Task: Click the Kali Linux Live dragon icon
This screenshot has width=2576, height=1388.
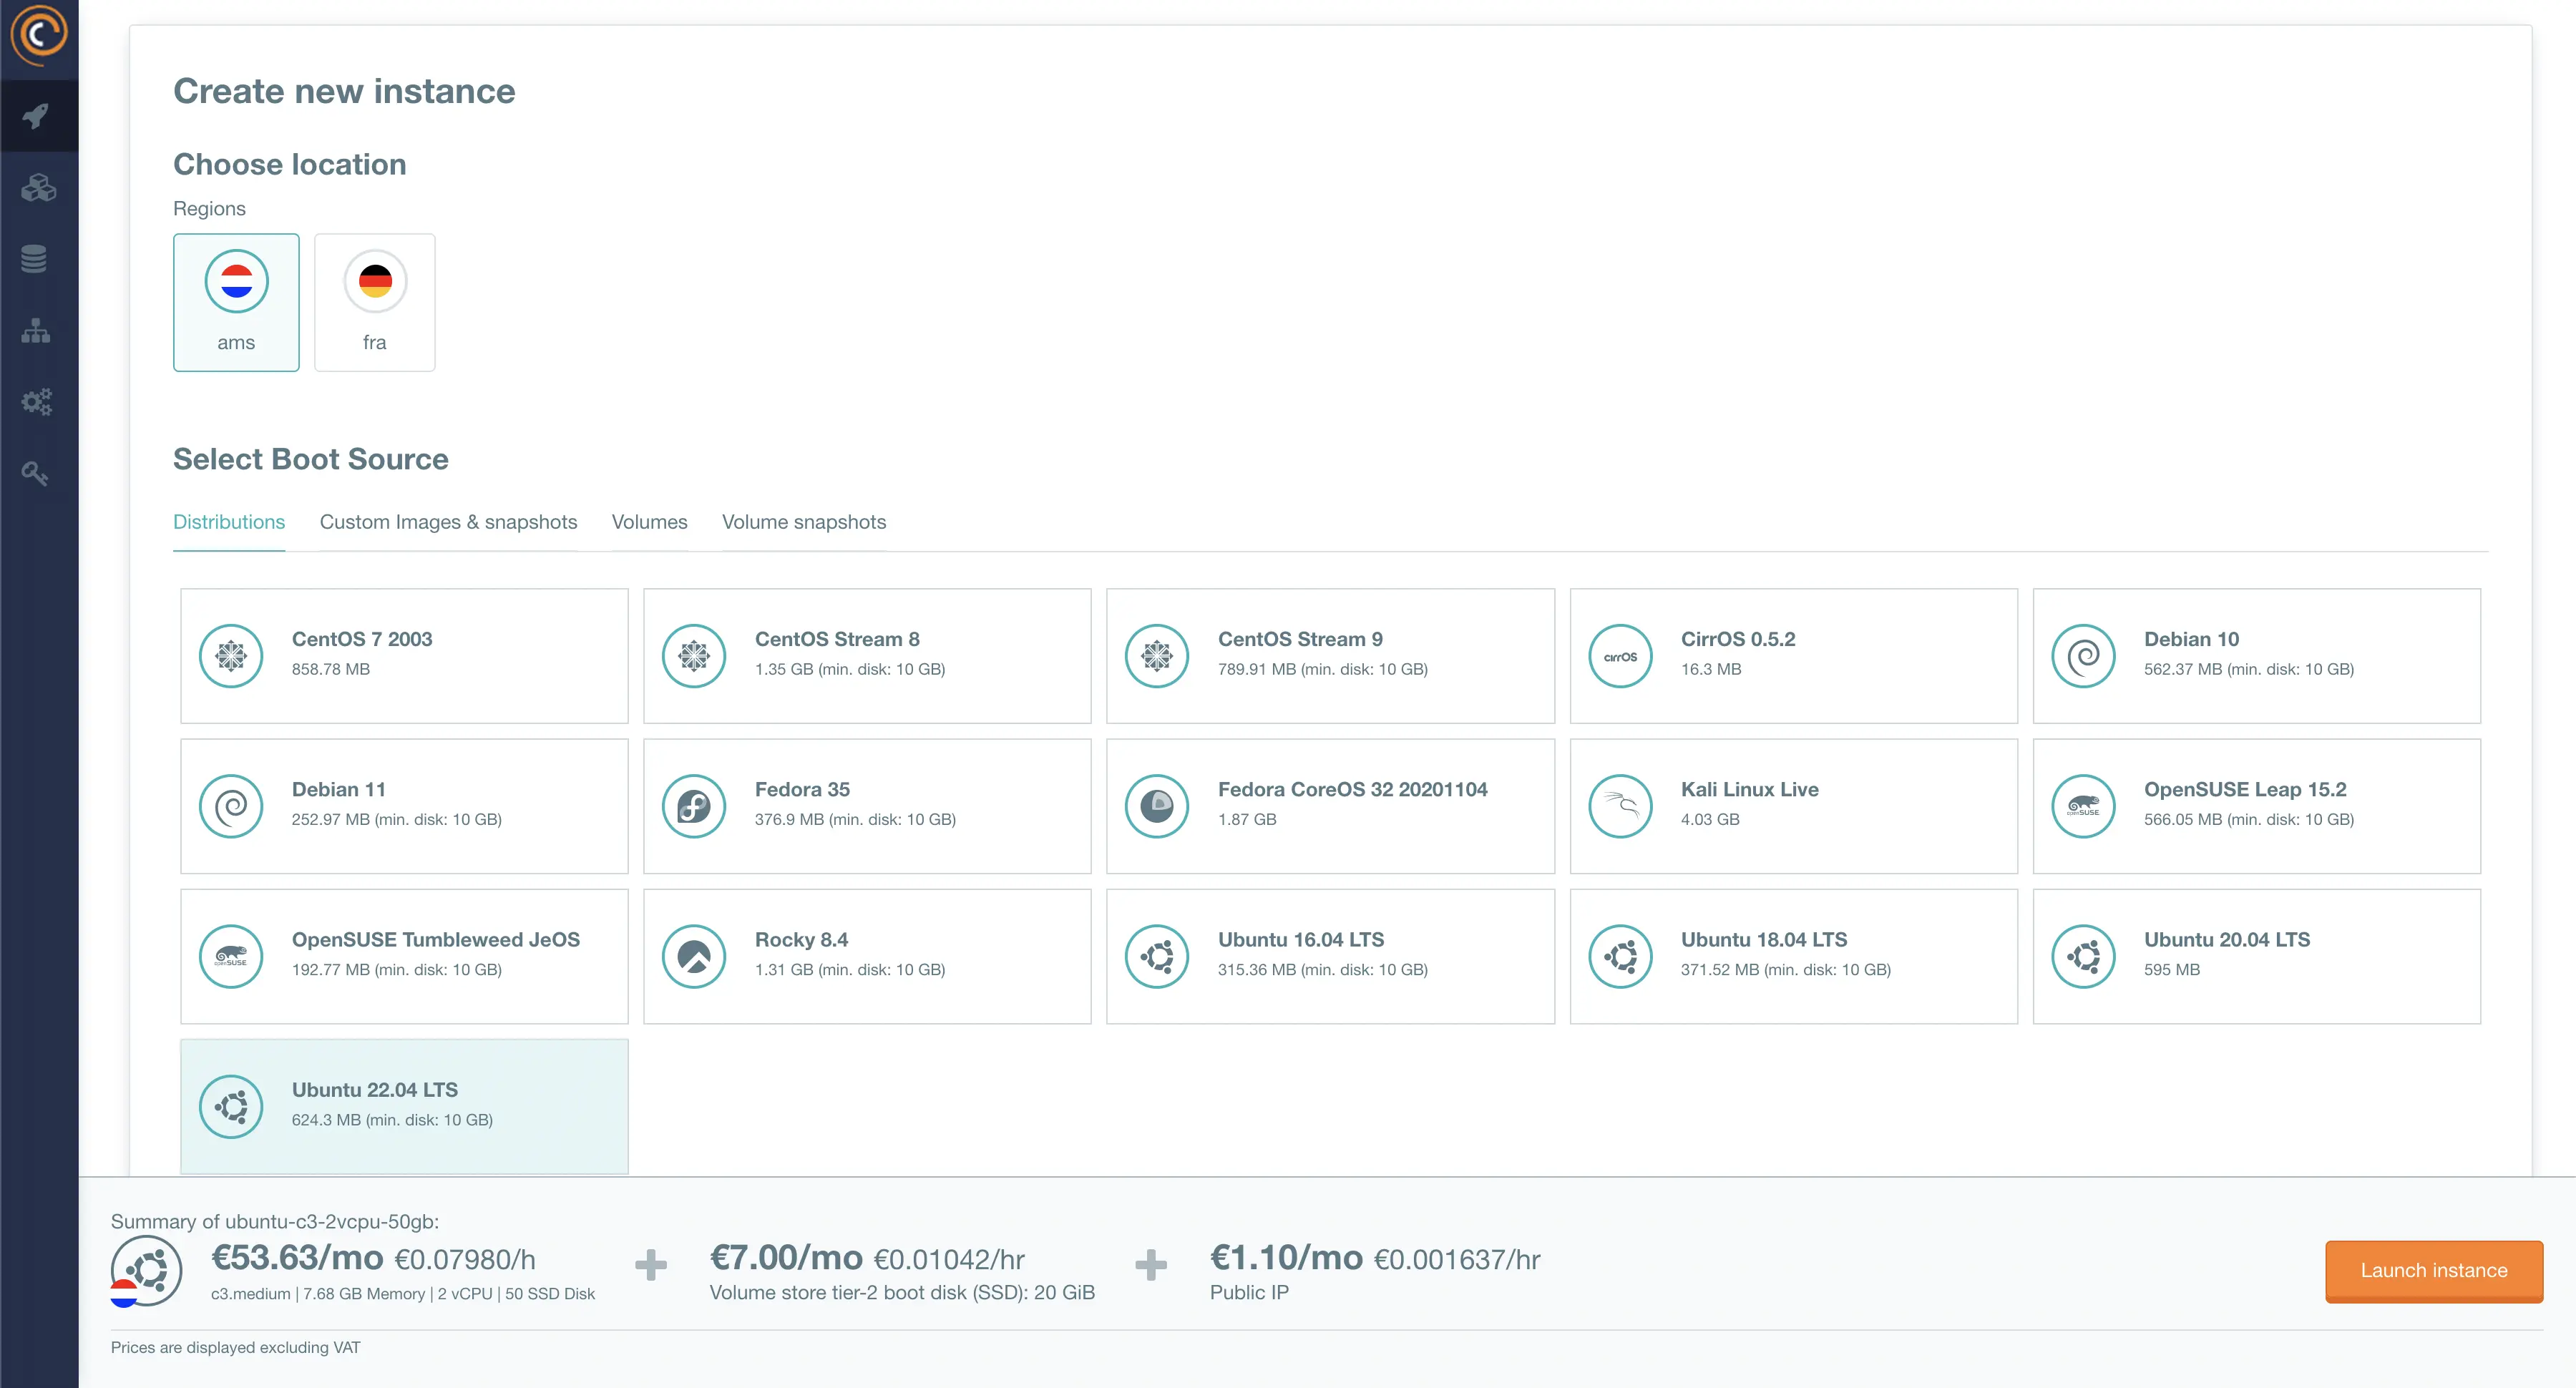Action: click(1620, 806)
